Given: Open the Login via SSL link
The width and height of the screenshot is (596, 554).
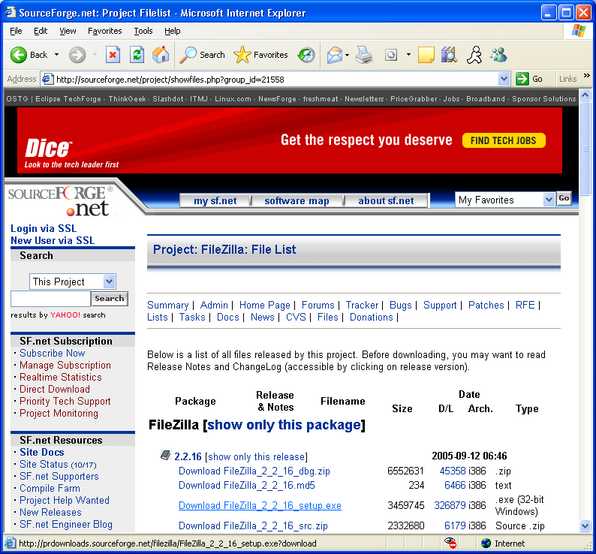Looking at the screenshot, I should click(43, 228).
